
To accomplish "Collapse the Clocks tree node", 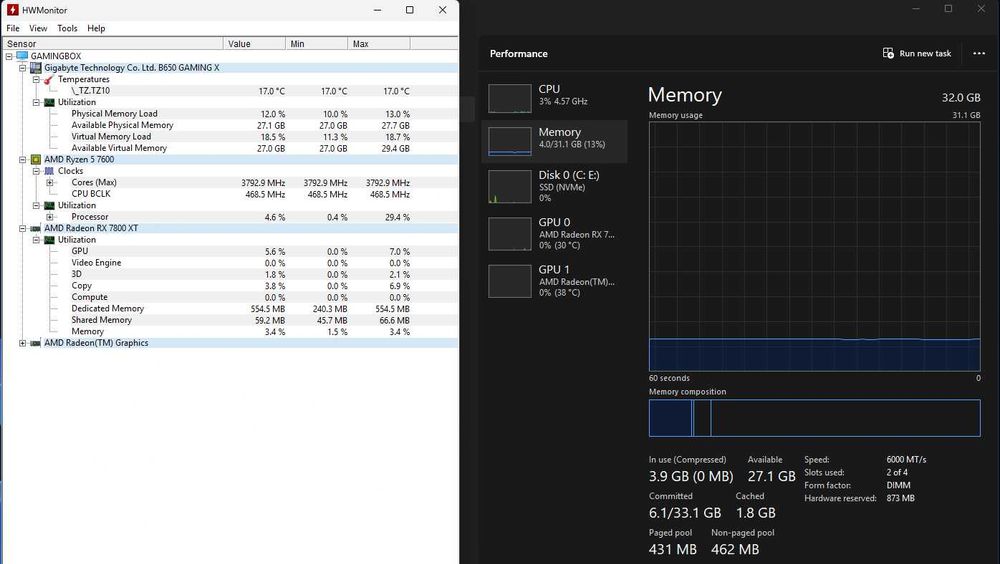I will pos(36,171).
